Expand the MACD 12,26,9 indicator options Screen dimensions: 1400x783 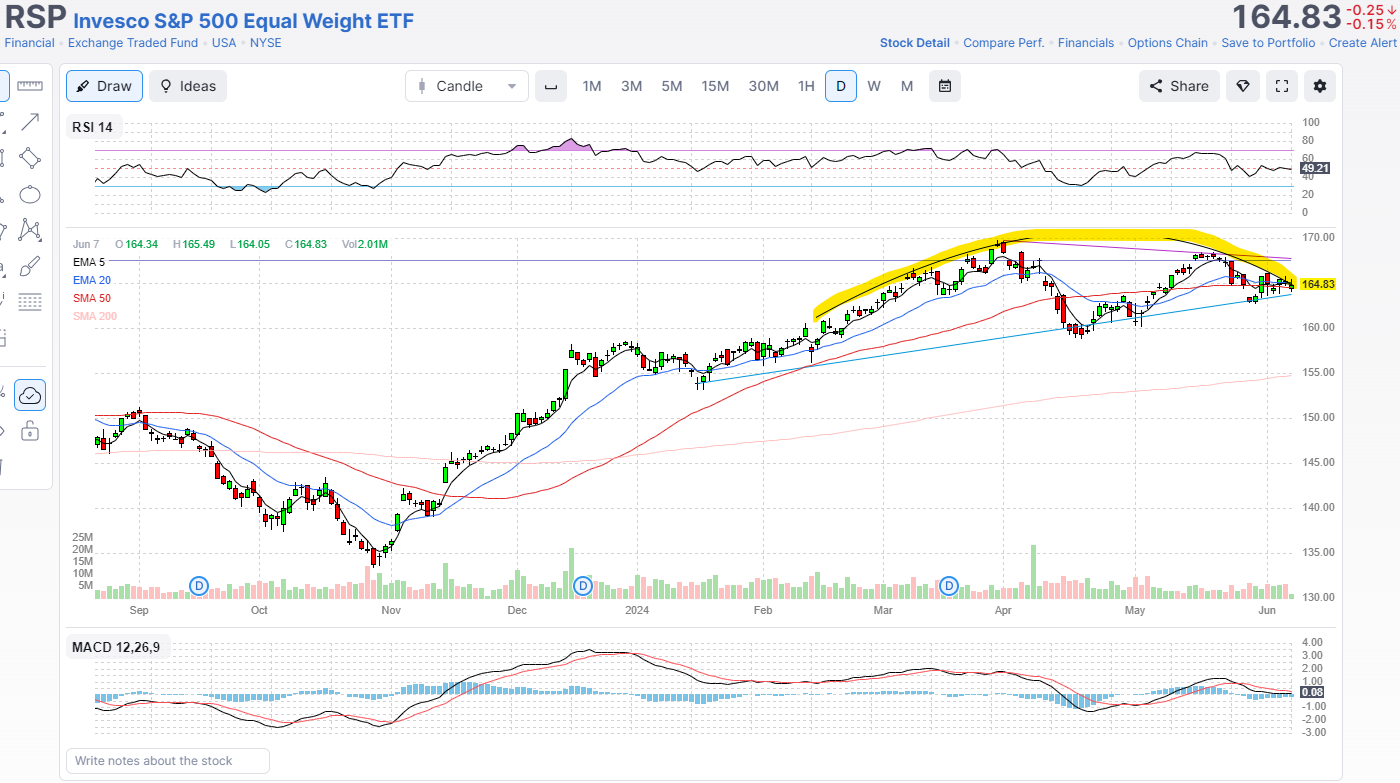click(115, 647)
